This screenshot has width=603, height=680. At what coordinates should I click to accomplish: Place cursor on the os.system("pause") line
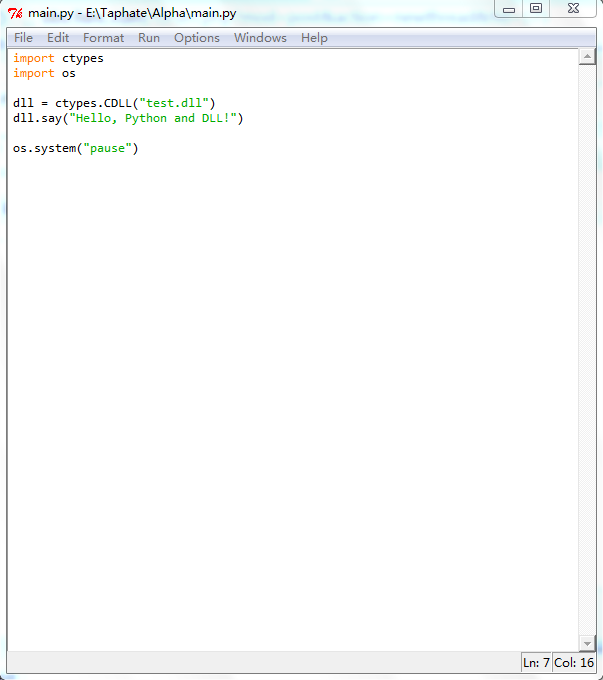75,148
